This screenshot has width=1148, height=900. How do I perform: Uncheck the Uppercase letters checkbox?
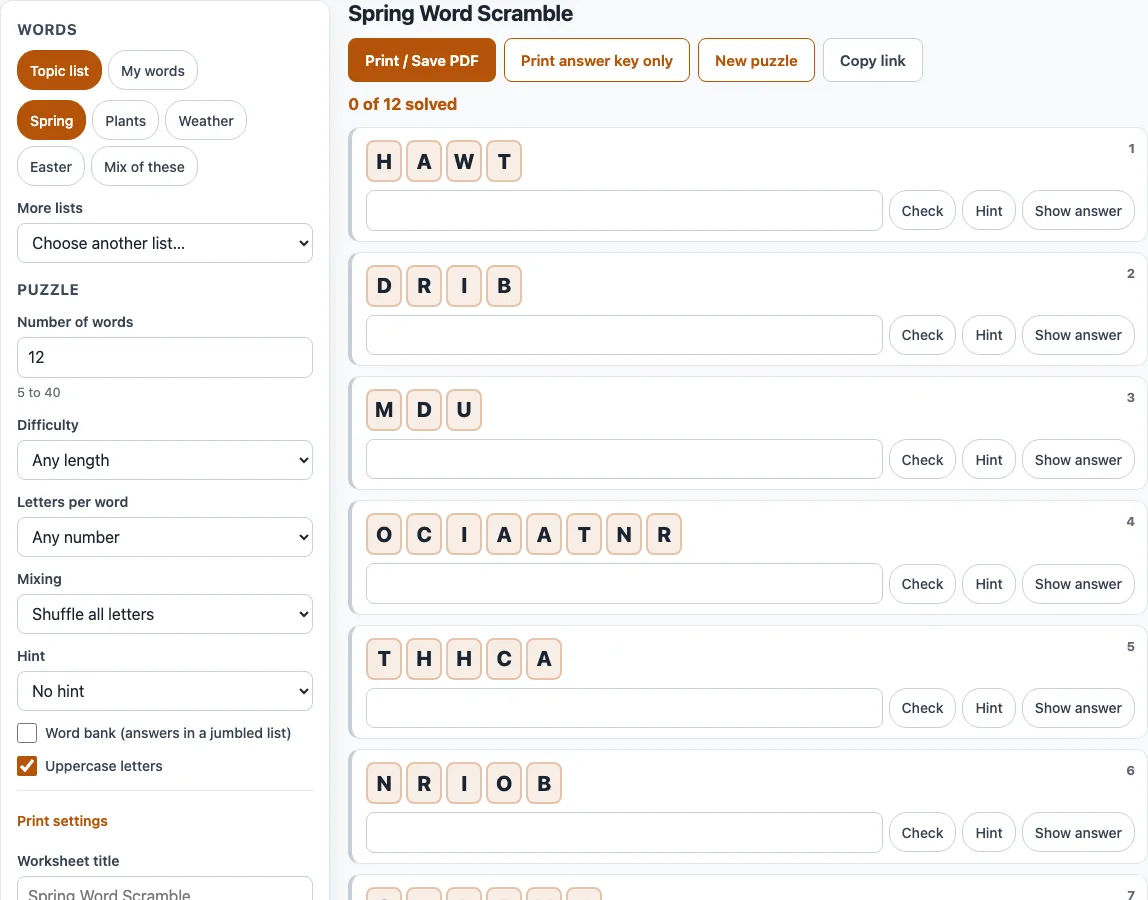point(27,766)
